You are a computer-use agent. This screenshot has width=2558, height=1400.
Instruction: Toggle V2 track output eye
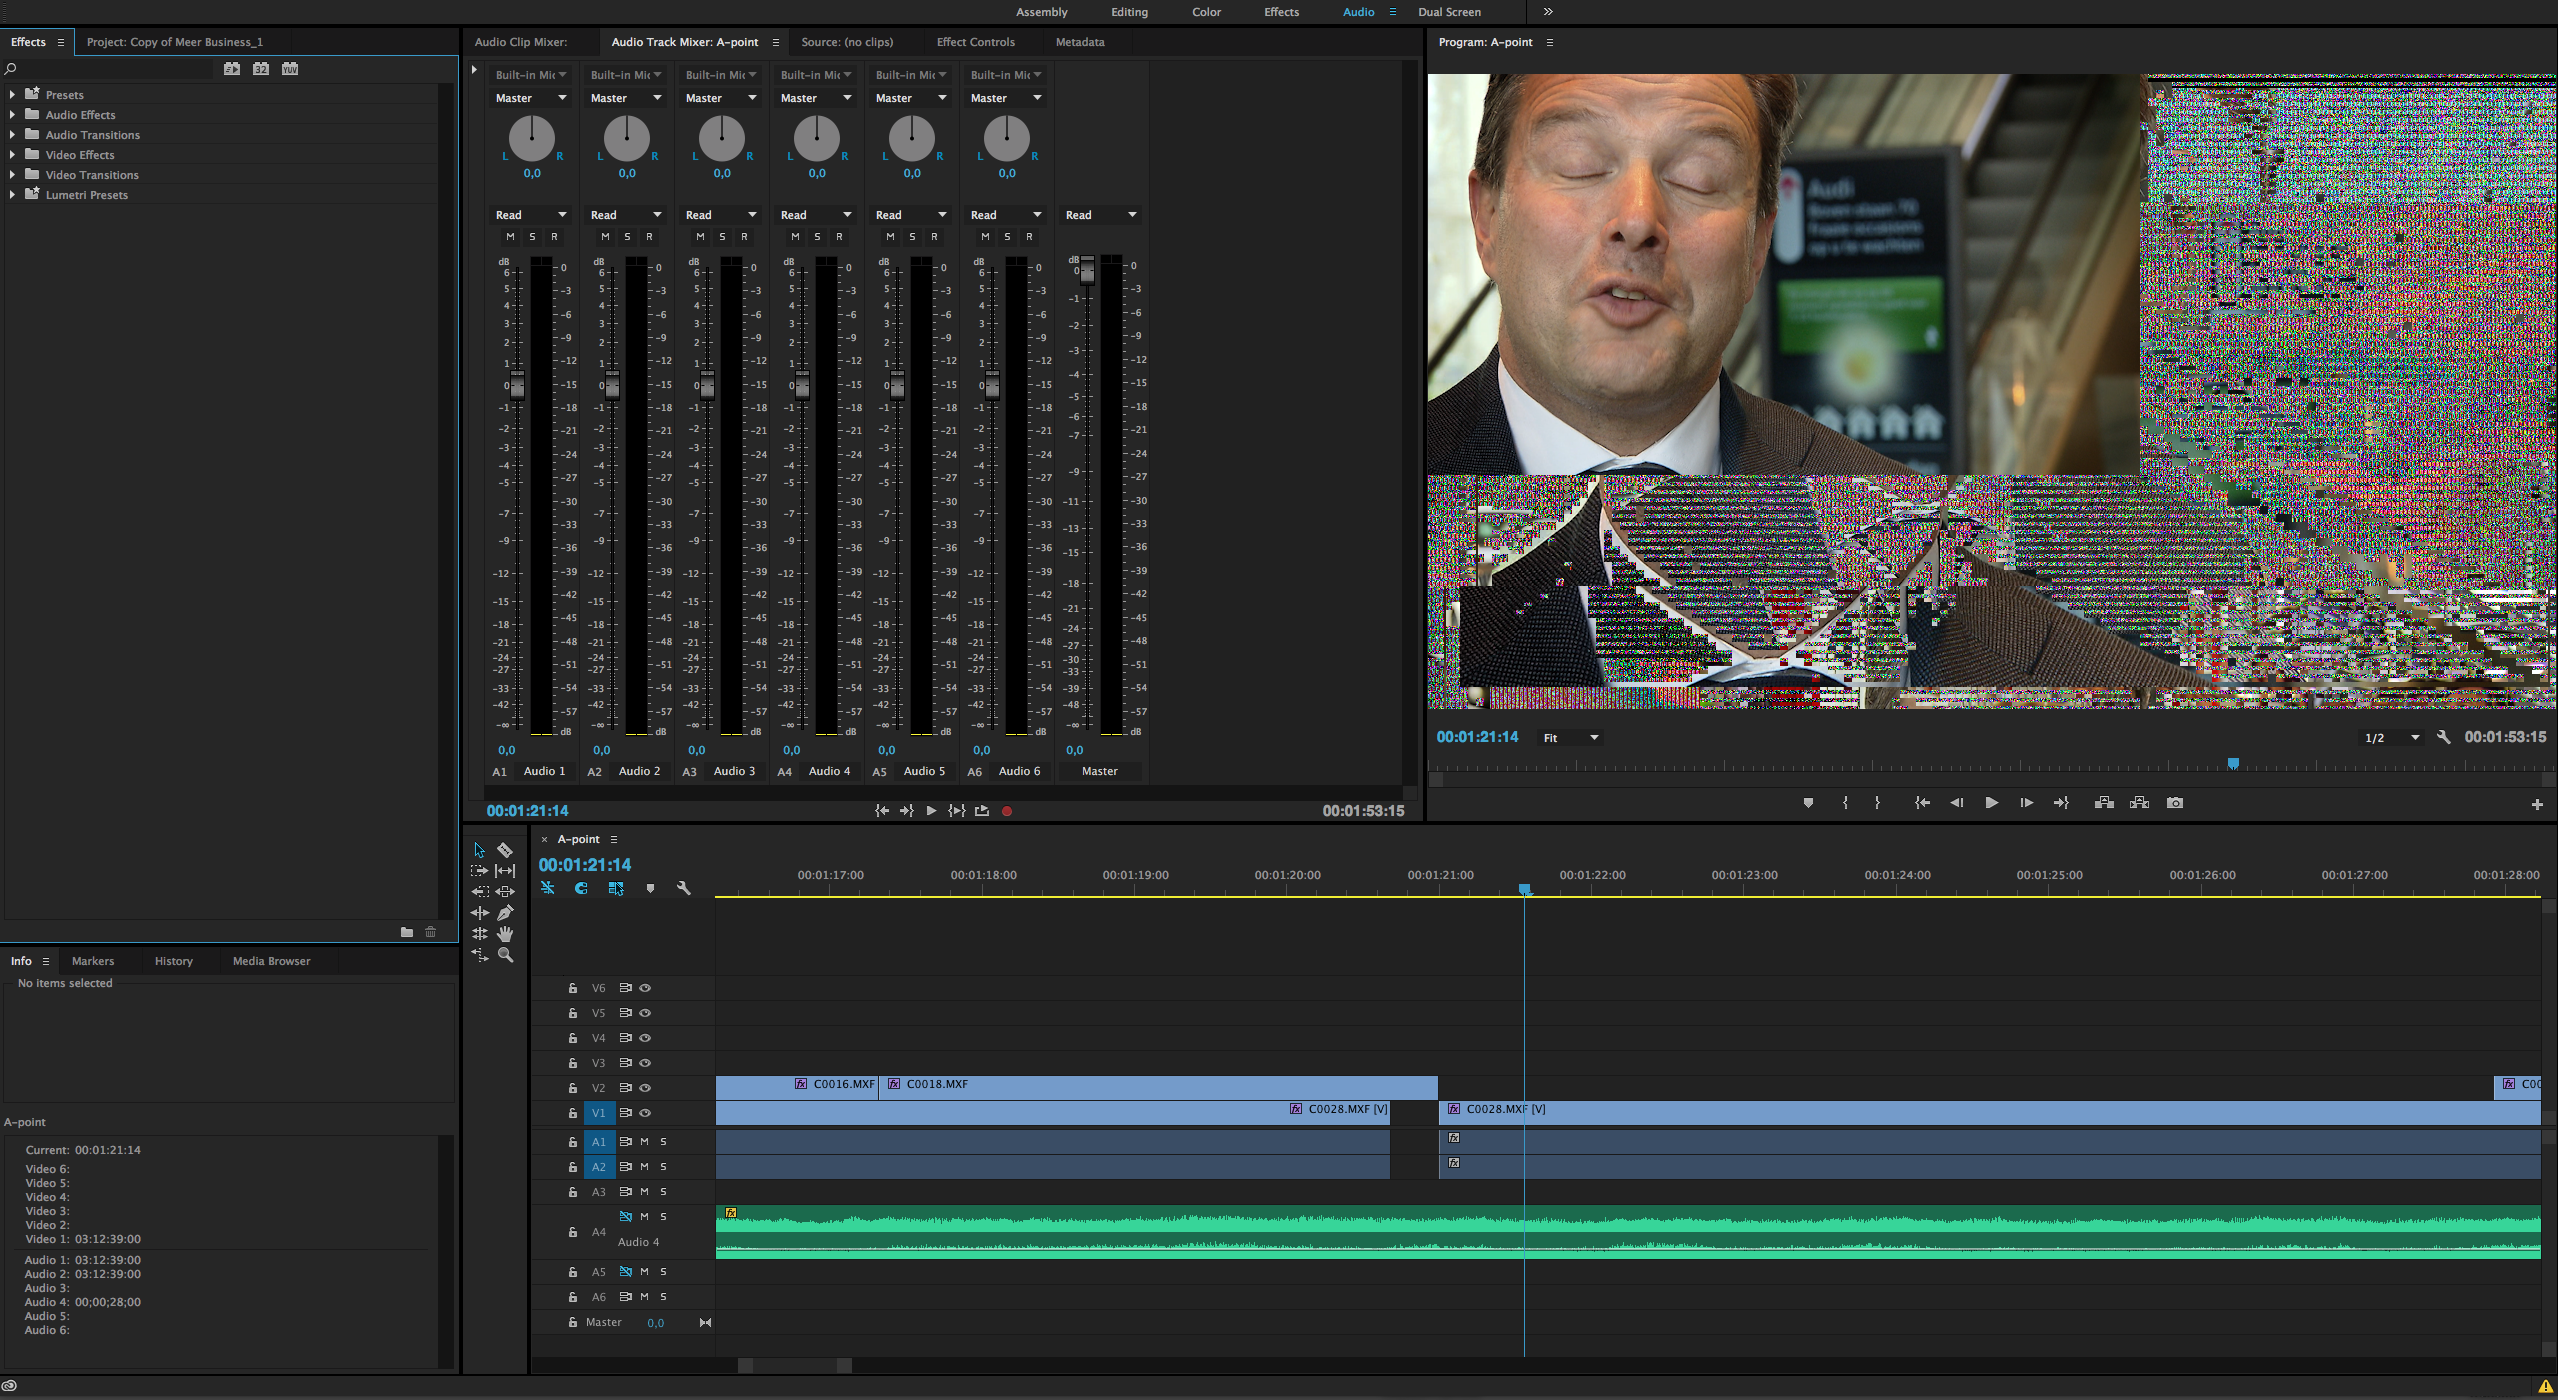click(x=645, y=1088)
